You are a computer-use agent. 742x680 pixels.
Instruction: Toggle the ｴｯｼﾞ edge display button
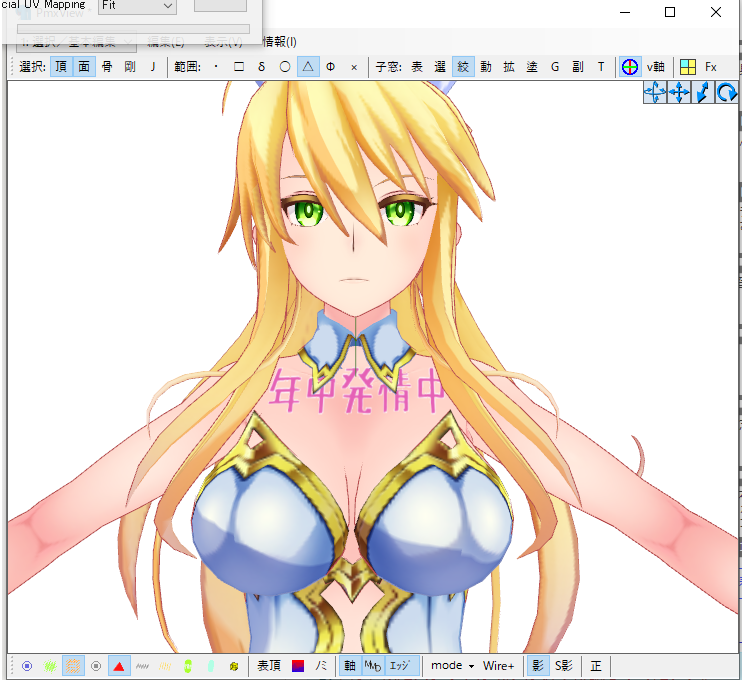400,666
